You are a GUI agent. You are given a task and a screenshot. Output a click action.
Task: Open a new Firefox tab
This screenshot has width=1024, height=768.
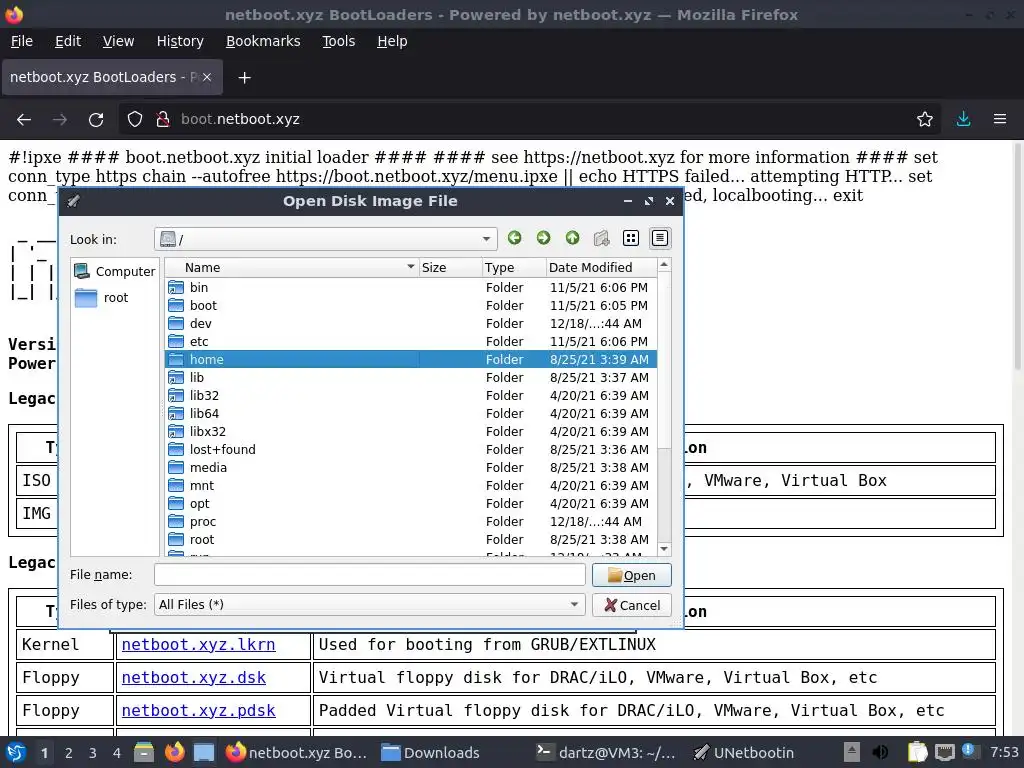click(244, 78)
